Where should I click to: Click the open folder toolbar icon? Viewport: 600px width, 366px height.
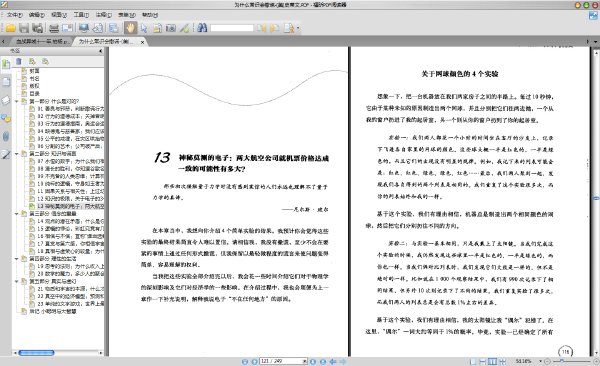point(10,28)
